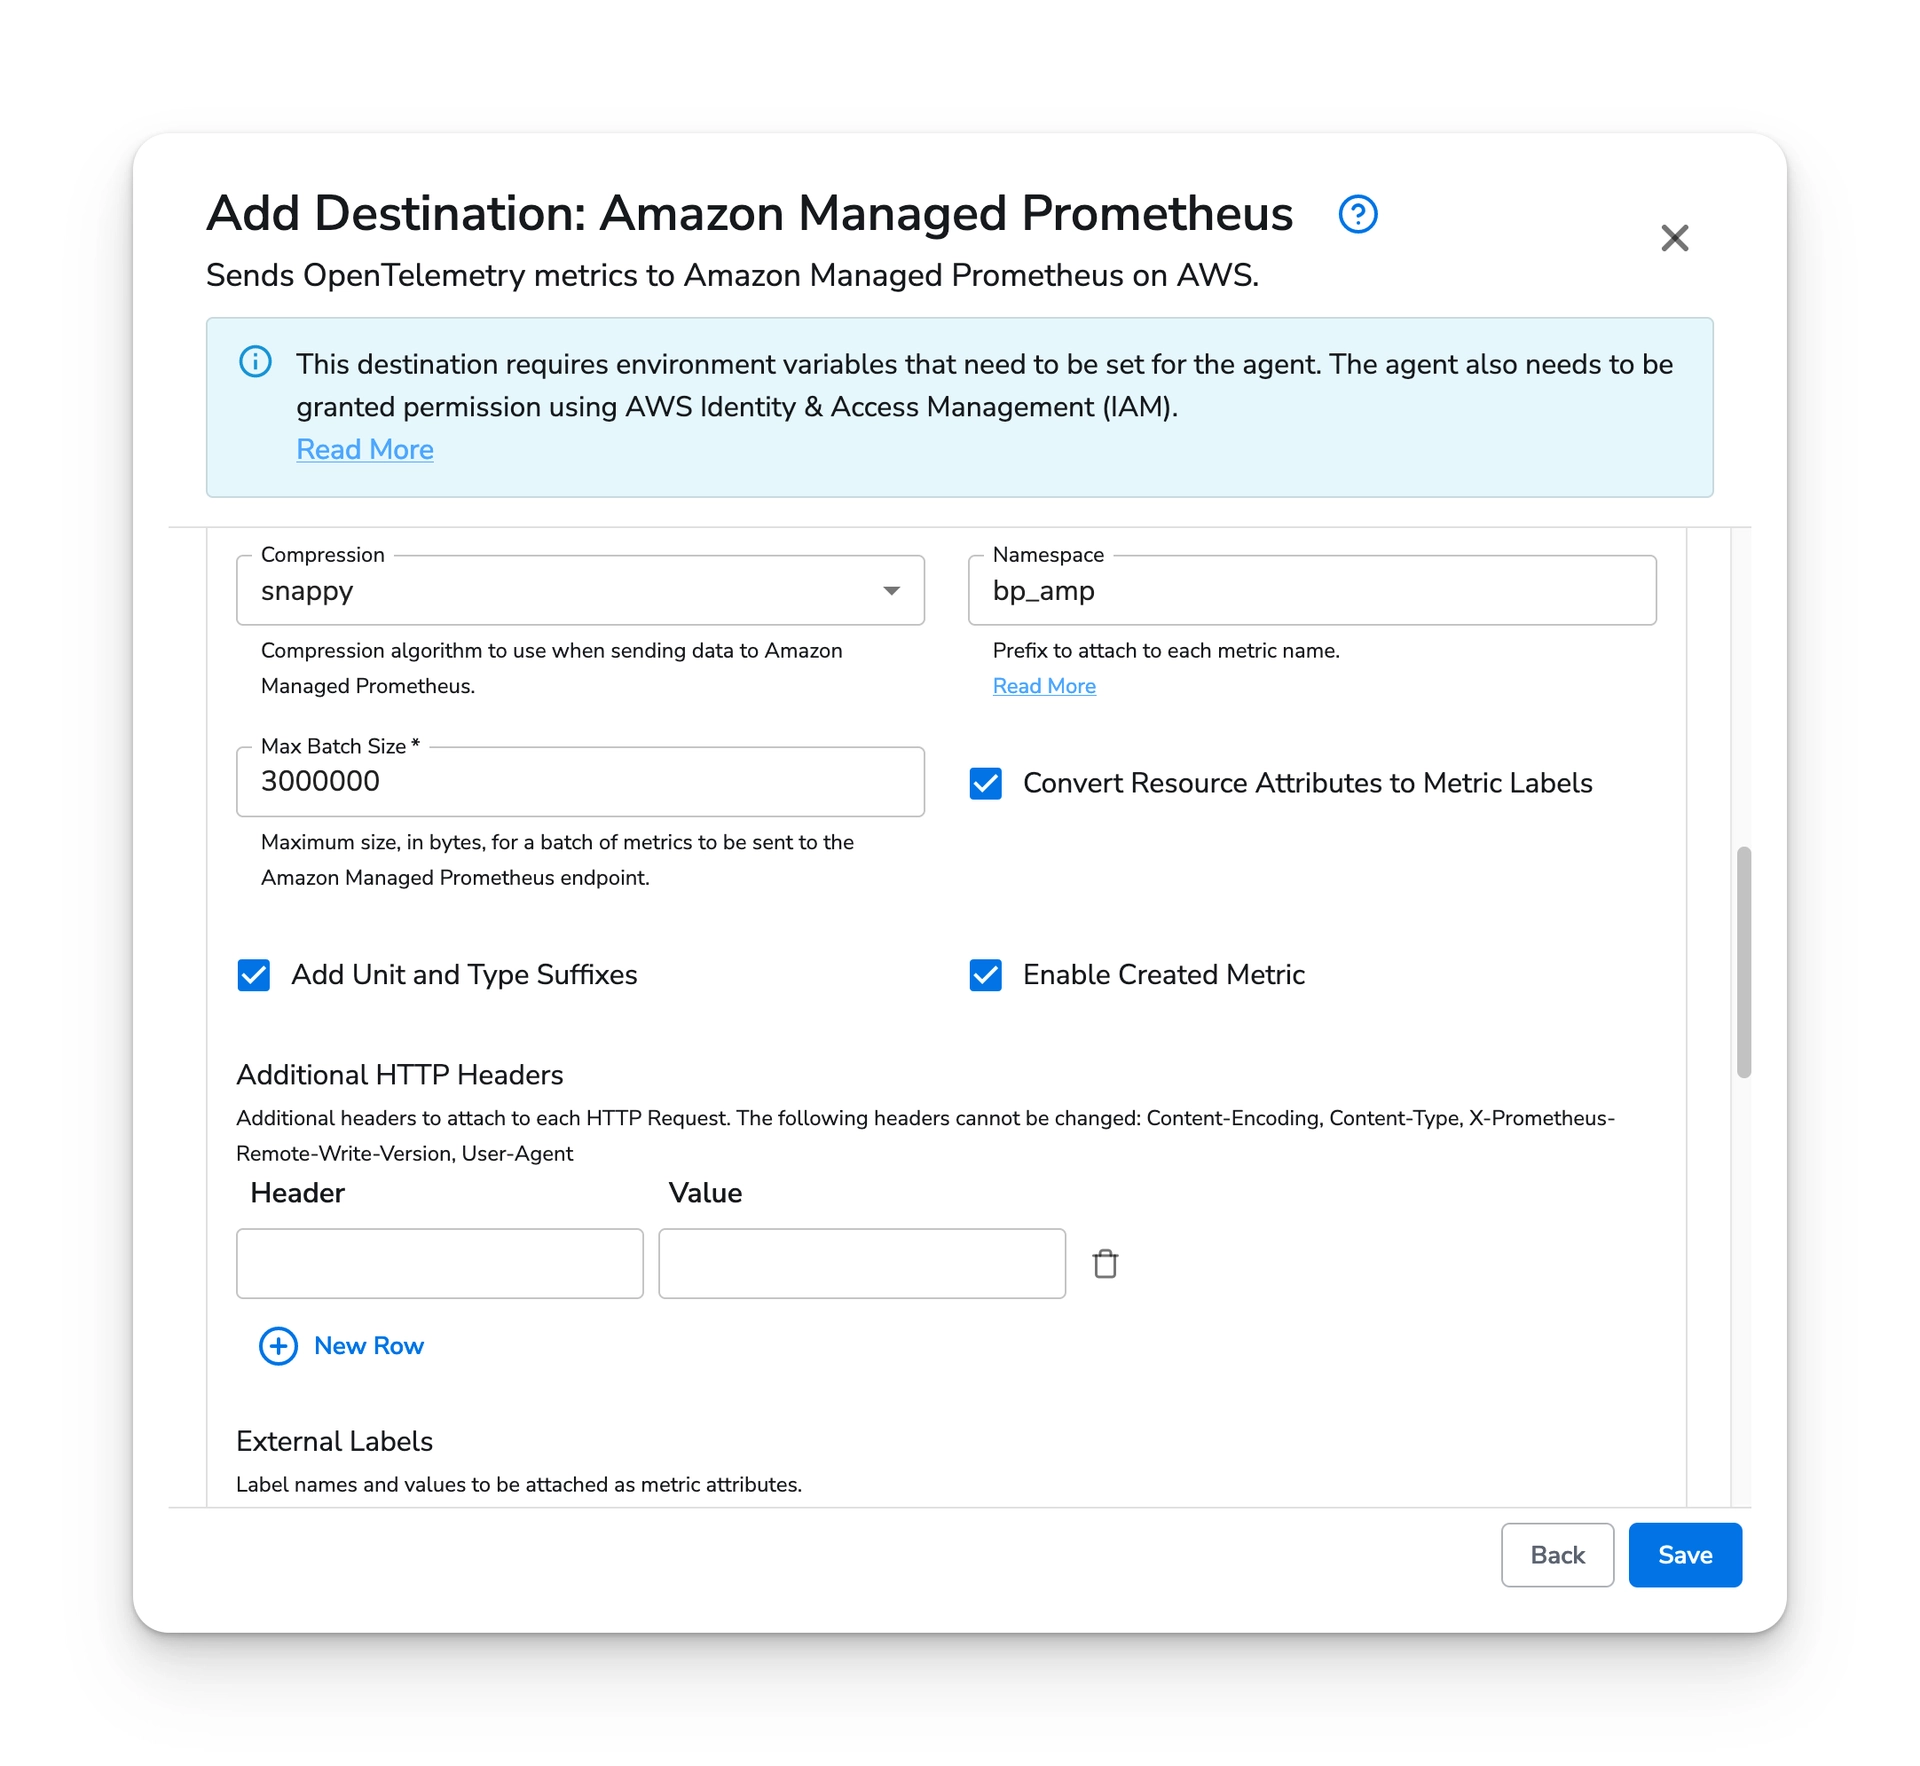The width and height of the screenshot is (1920, 1766).
Task: Add a New Row of headers
Action: click(342, 1345)
